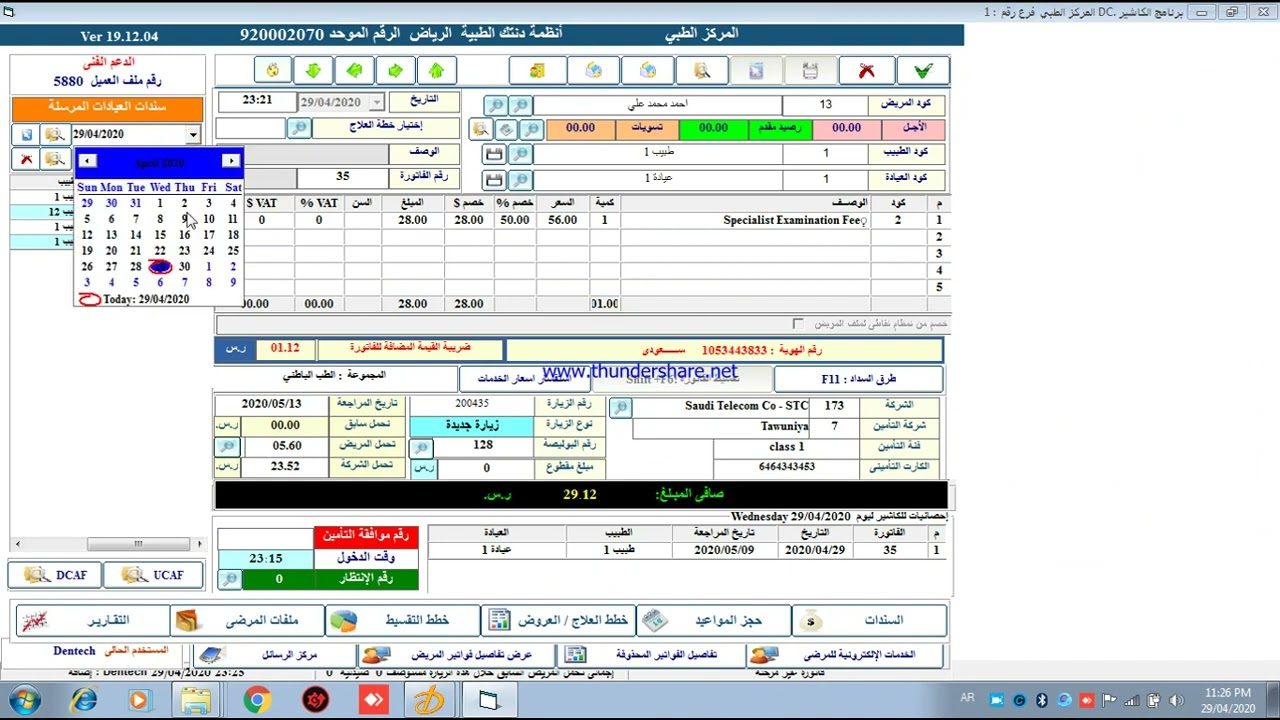Click مركز الرسائل message center button
Image resolution: width=1280 pixels, height=720 pixels.
(x=274, y=655)
